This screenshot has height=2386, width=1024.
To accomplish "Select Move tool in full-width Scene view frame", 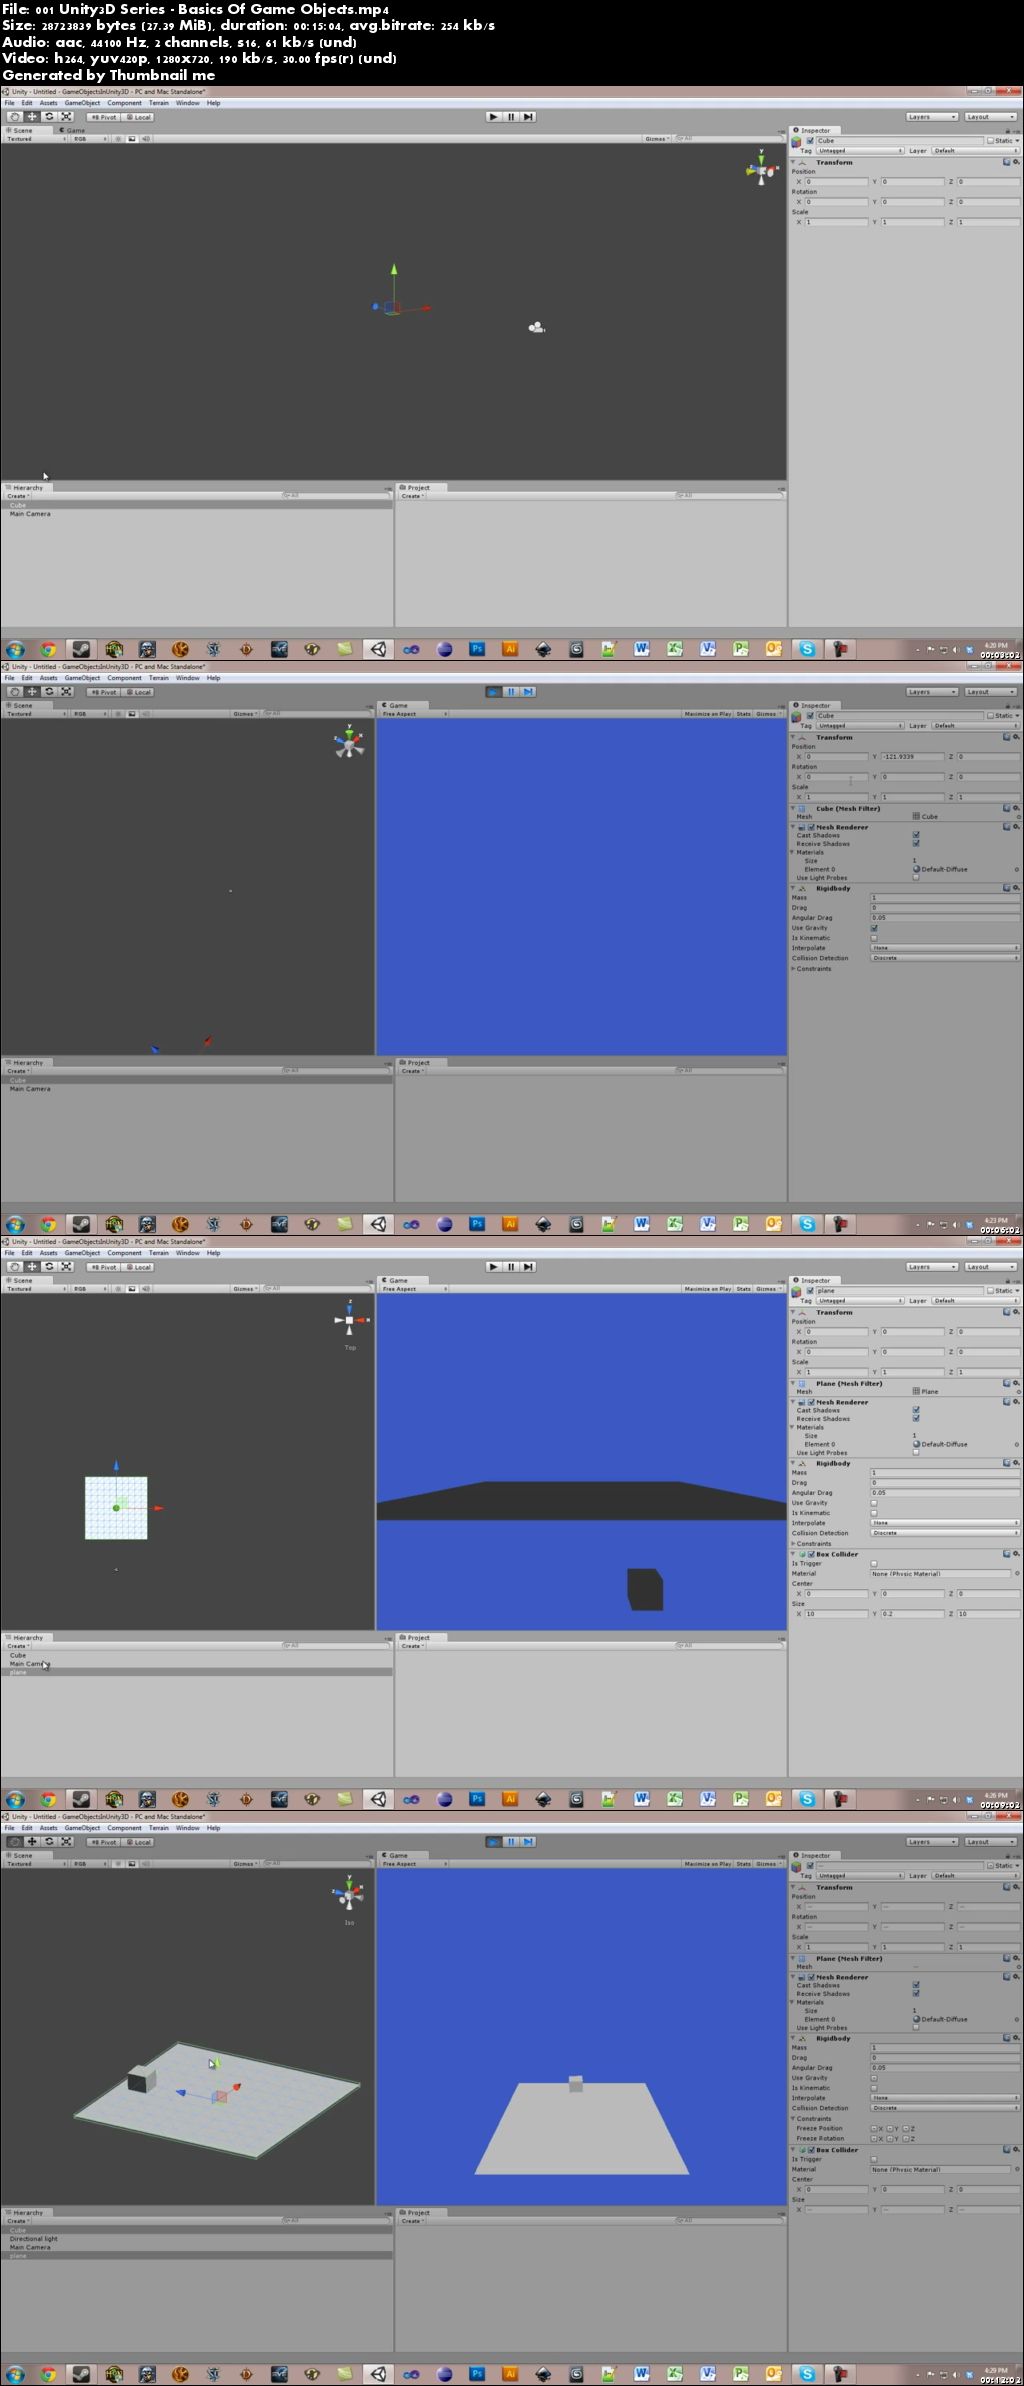I will click(32, 117).
